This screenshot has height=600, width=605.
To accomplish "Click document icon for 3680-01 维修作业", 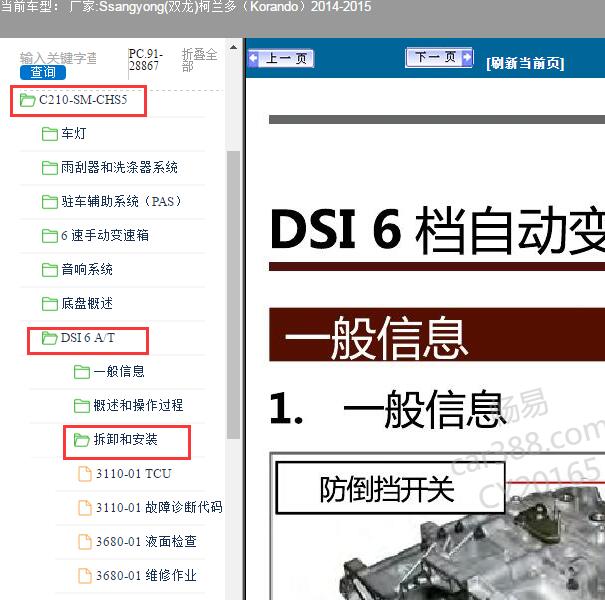I will (85, 576).
